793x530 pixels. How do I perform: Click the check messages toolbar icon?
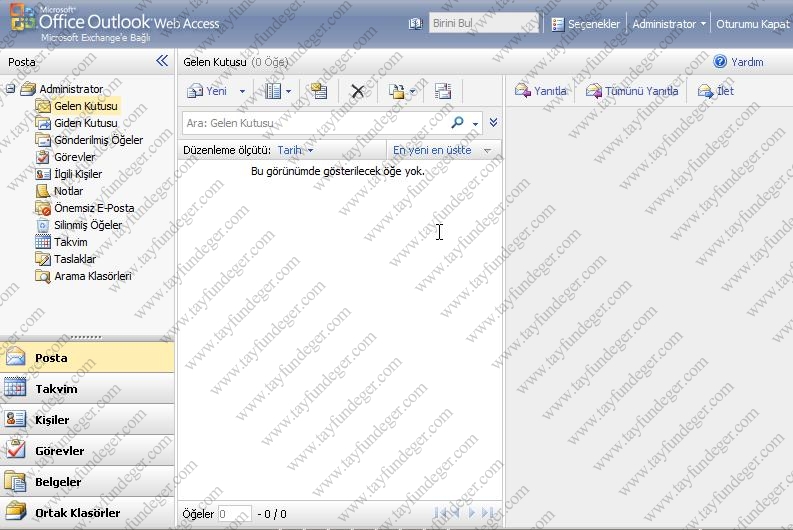319,91
